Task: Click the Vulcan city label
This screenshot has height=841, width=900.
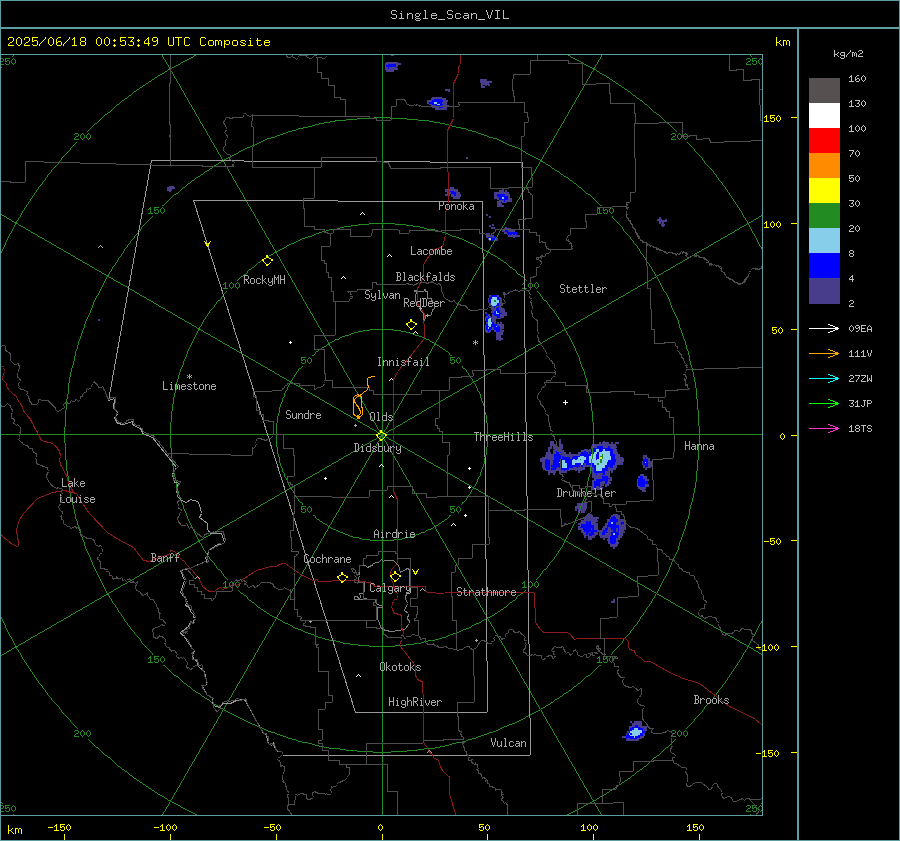Action: click(x=508, y=743)
